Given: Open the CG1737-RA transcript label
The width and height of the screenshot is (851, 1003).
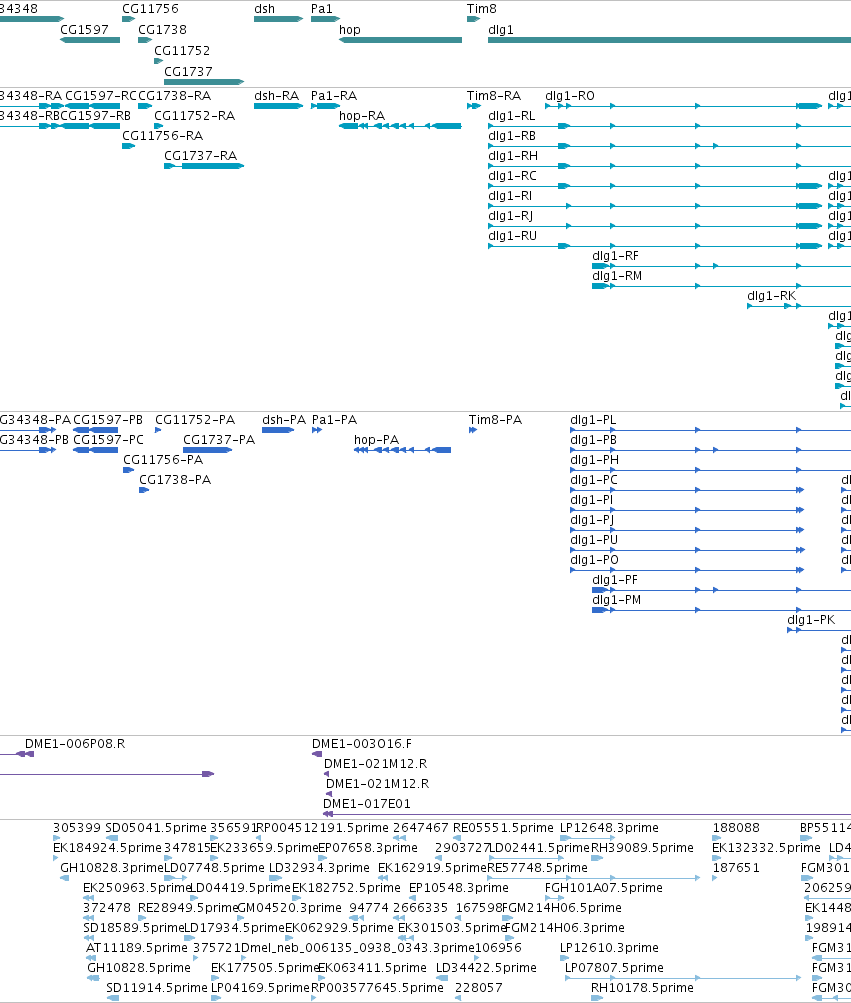Looking at the screenshot, I should (x=200, y=156).
